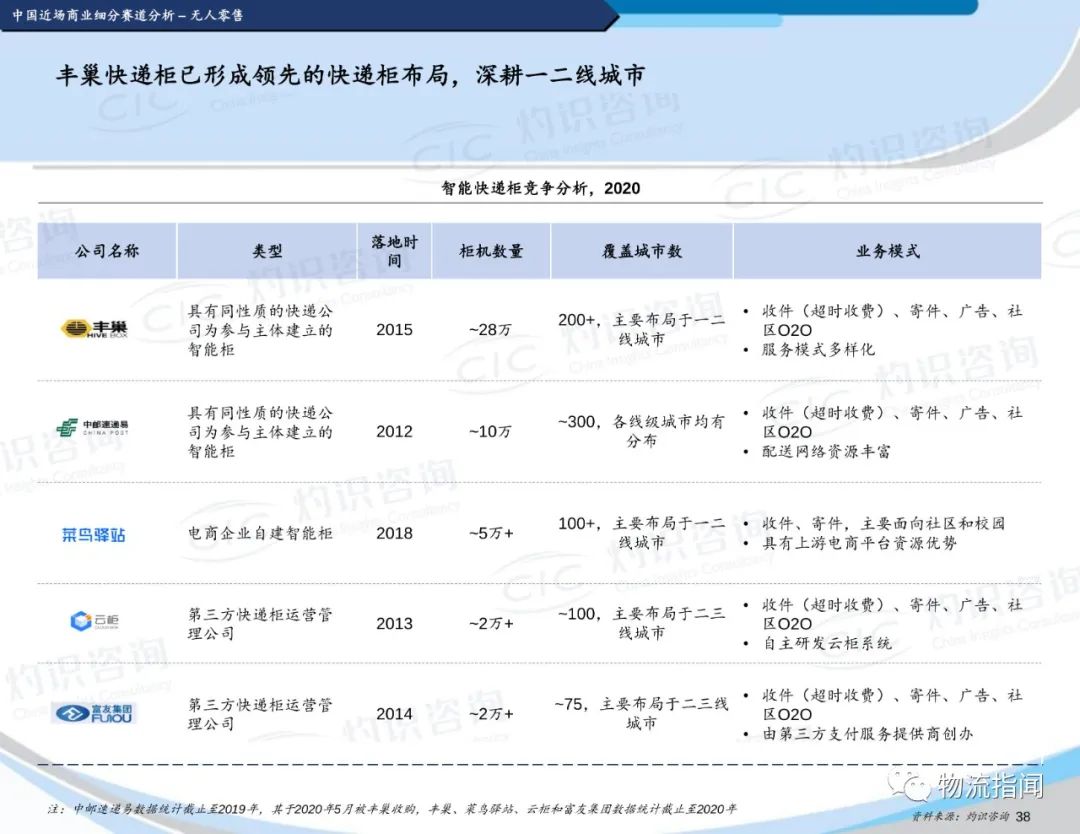Click the page number 38
The width and height of the screenshot is (1080, 834).
1022,817
